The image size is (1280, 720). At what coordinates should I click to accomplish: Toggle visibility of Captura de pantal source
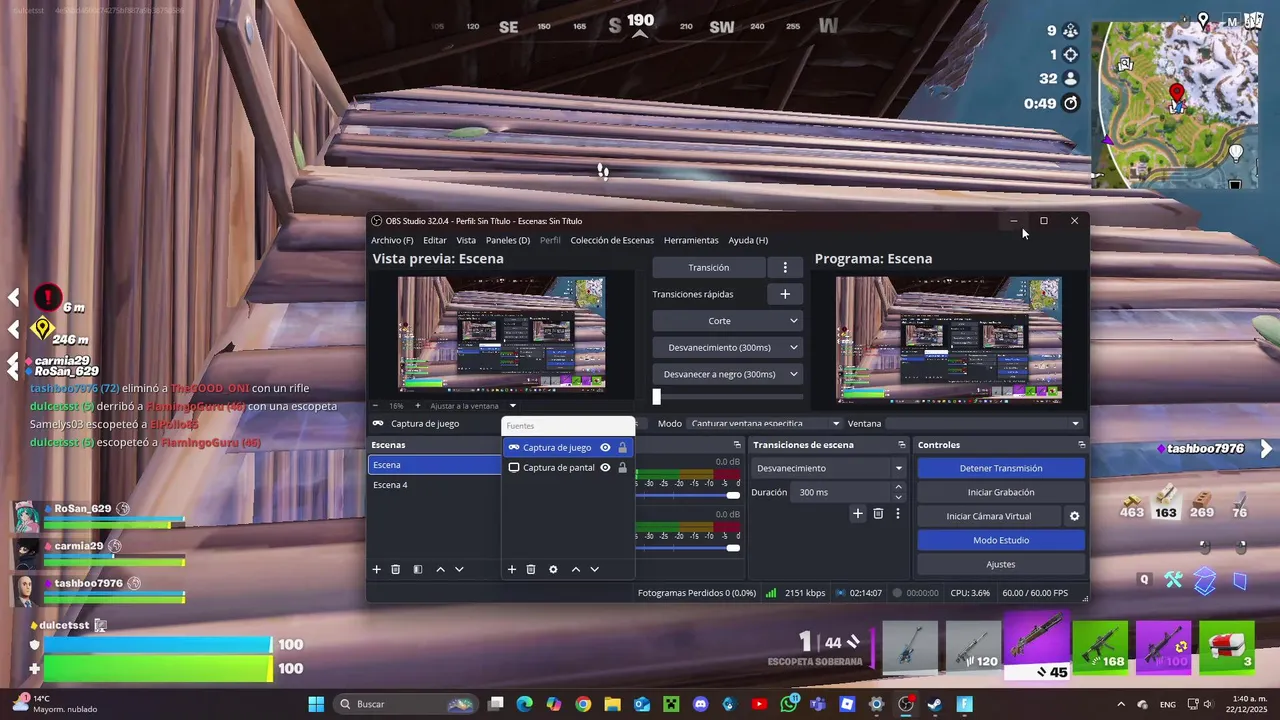coord(605,467)
